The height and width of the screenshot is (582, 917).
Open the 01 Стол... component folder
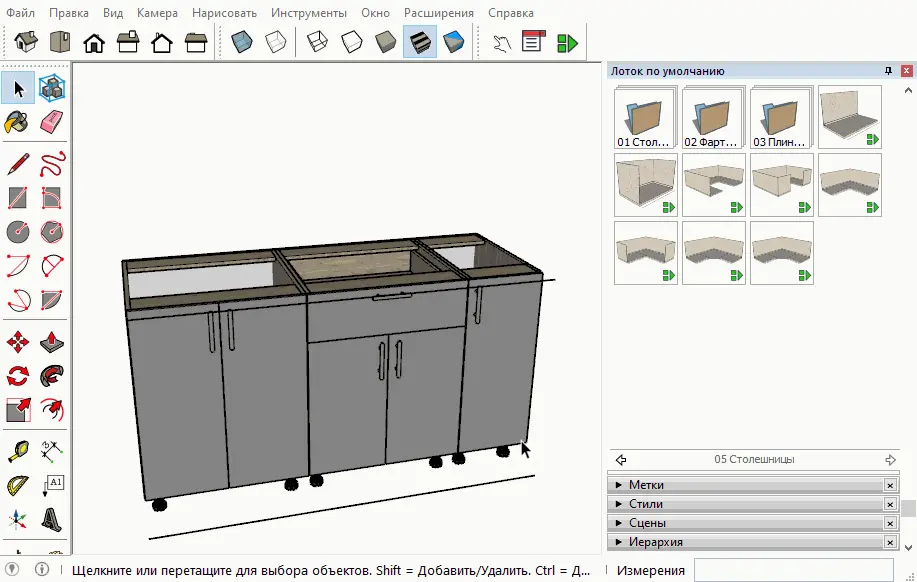tap(646, 117)
